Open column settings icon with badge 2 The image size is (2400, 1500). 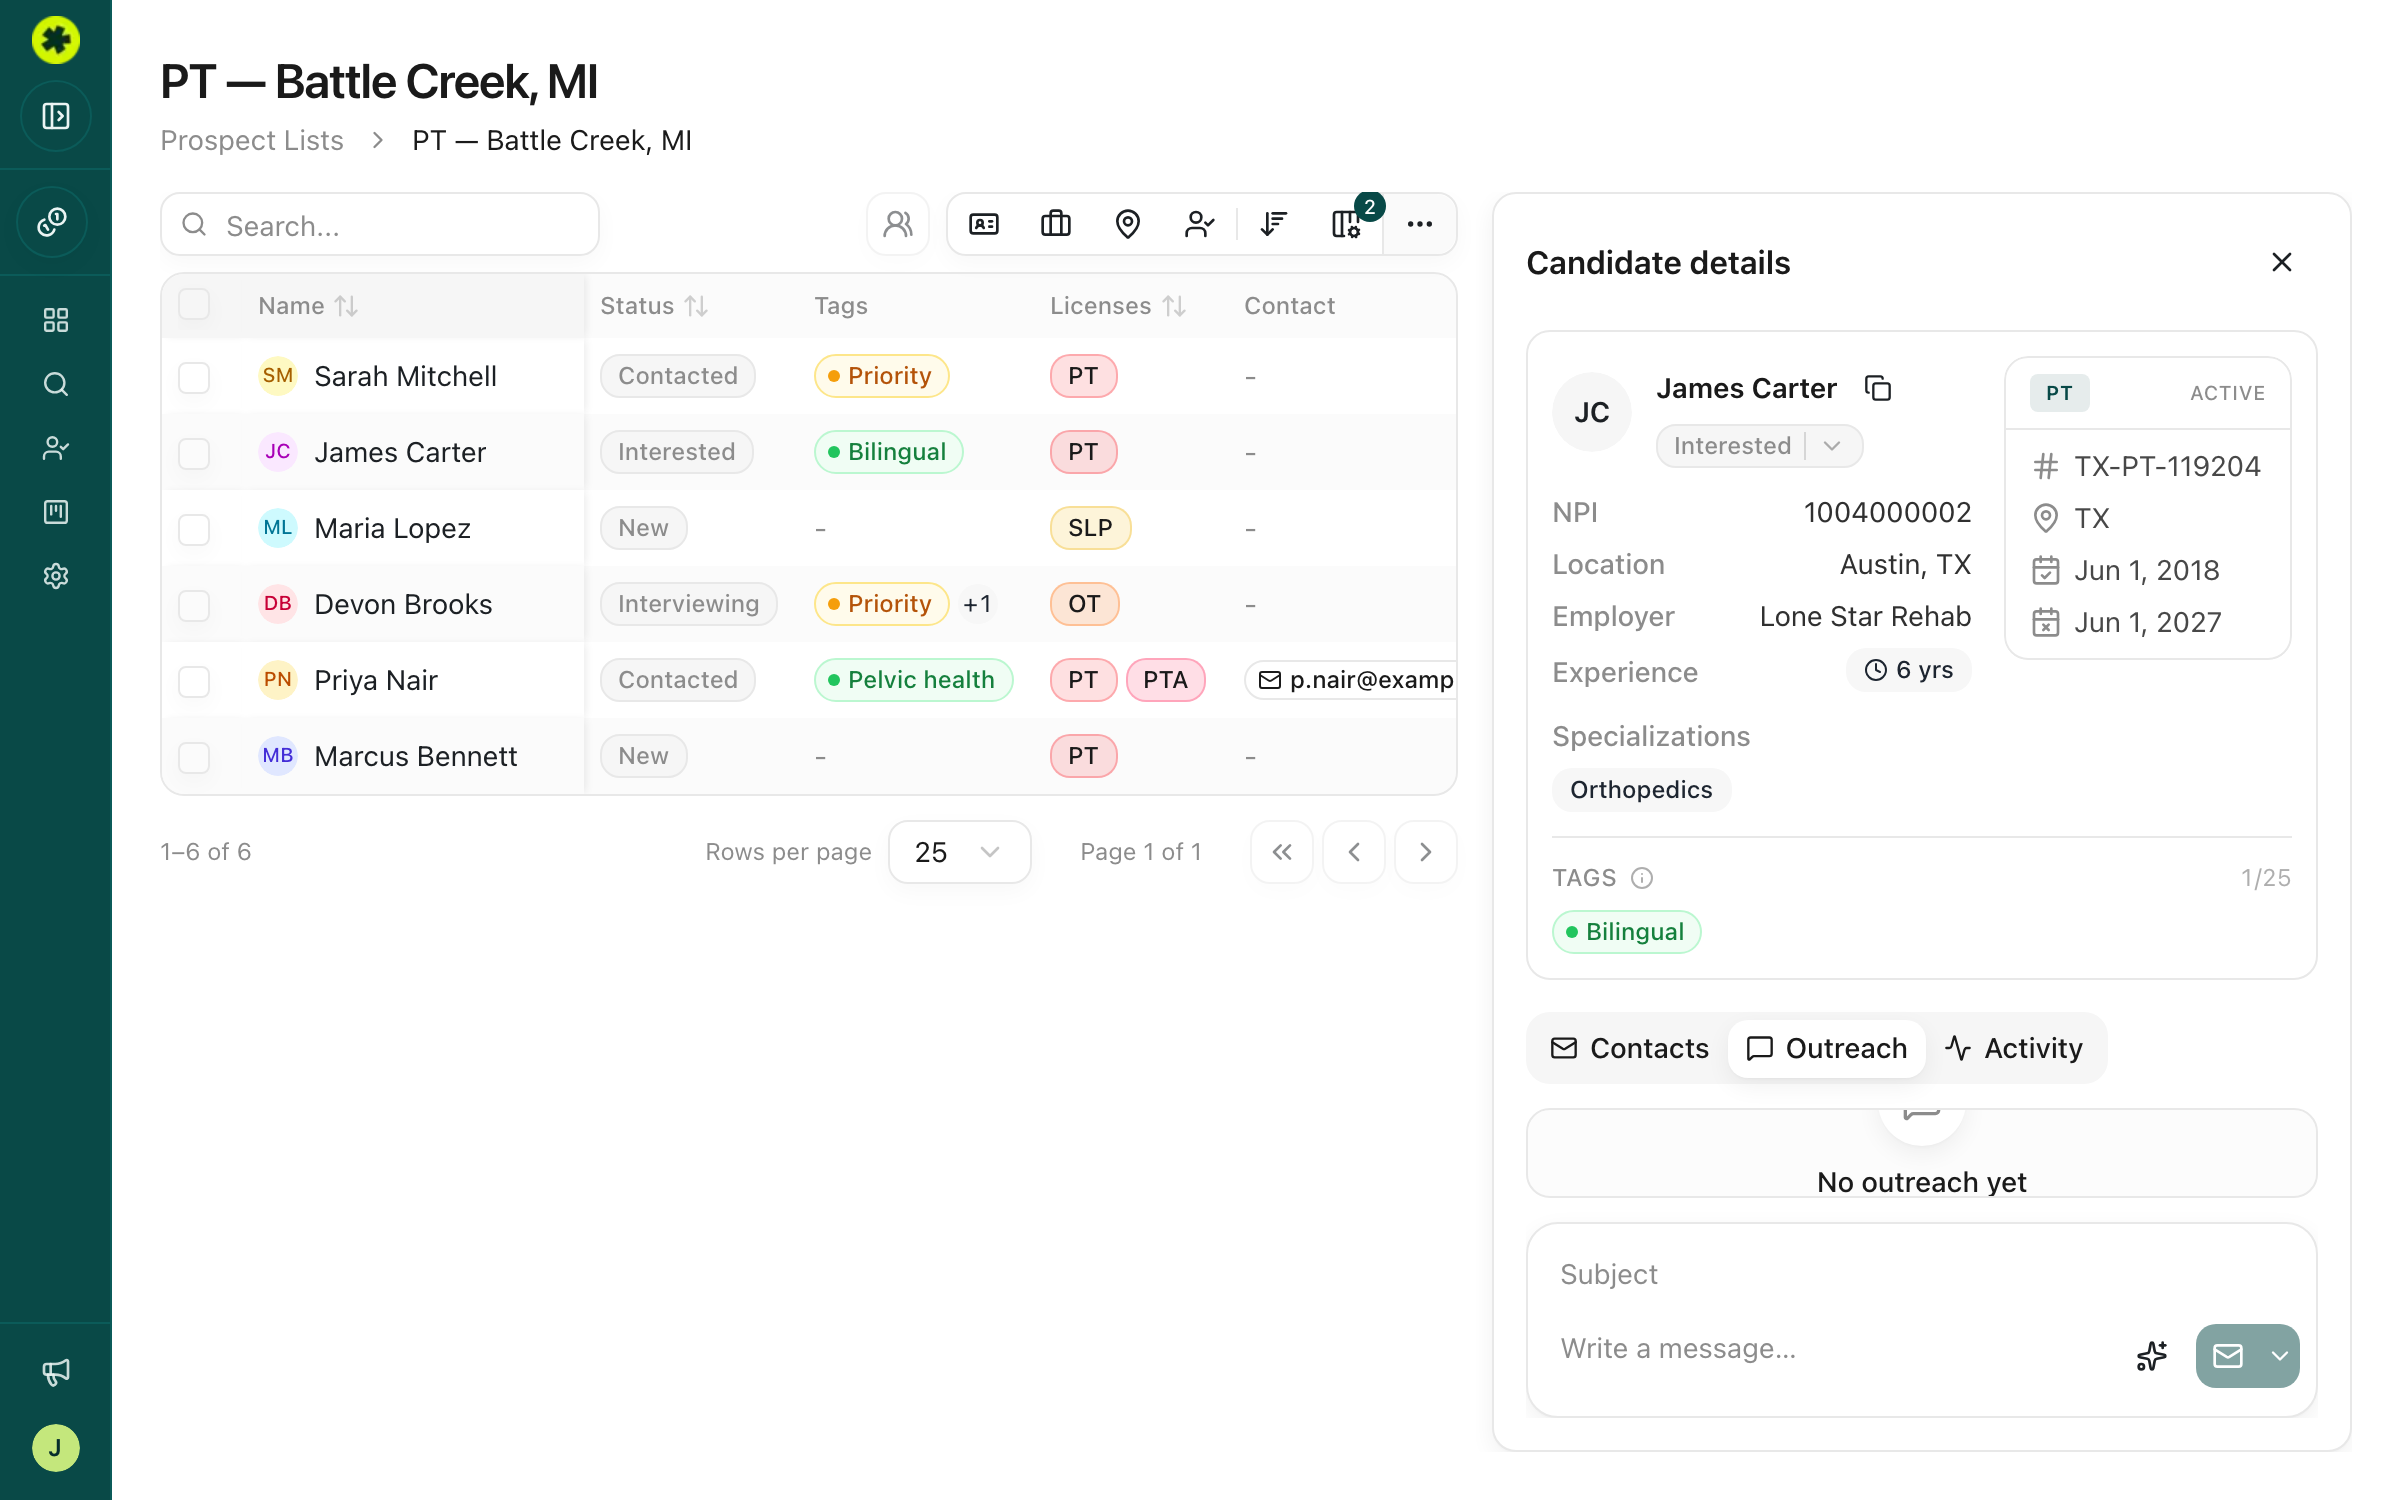pyautogui.click(x=1347, y=224)
